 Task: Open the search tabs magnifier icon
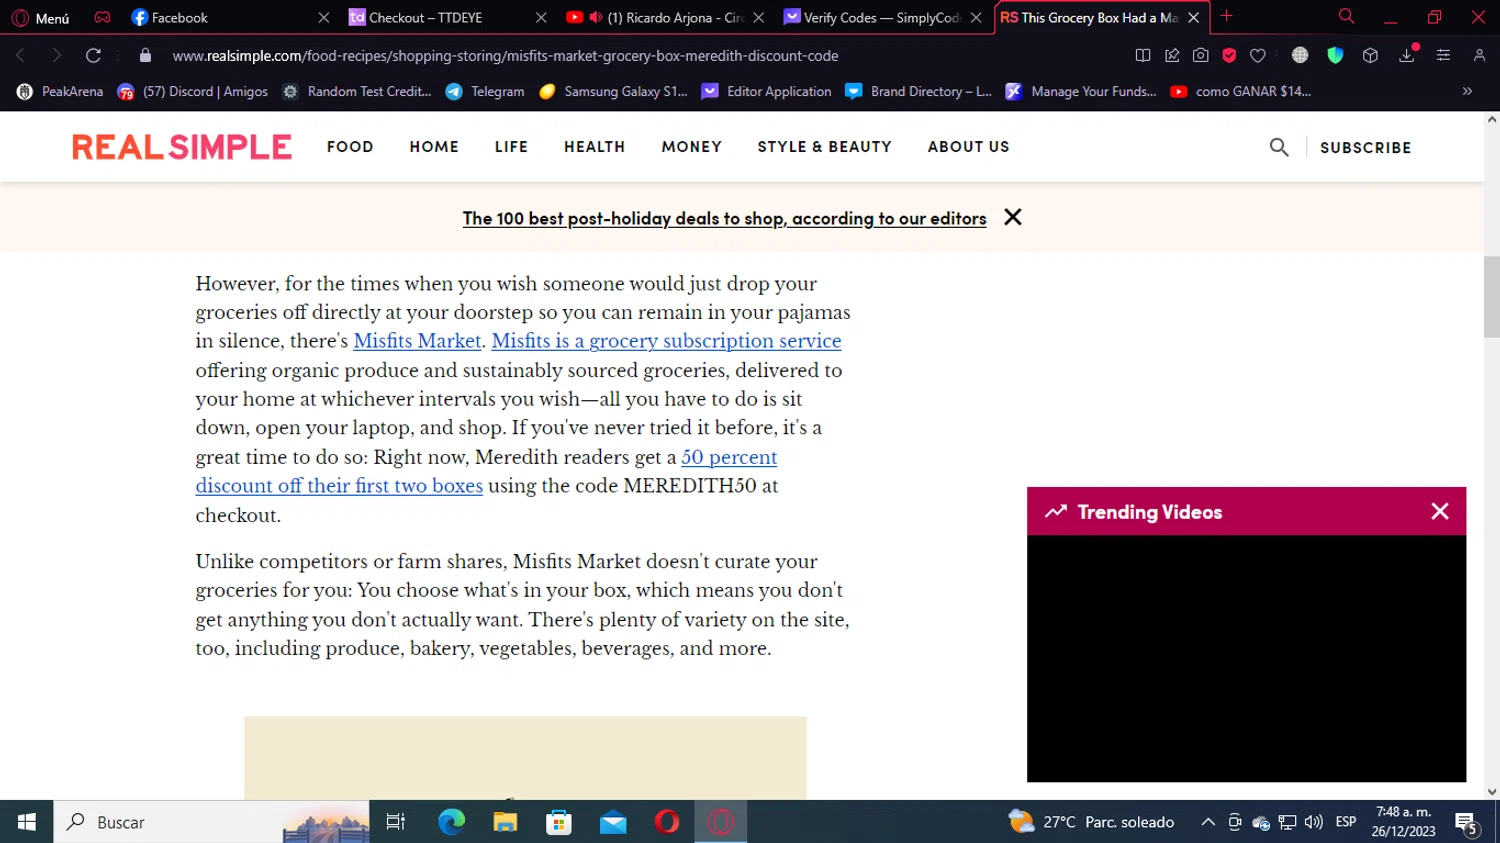click(1346, 16)
